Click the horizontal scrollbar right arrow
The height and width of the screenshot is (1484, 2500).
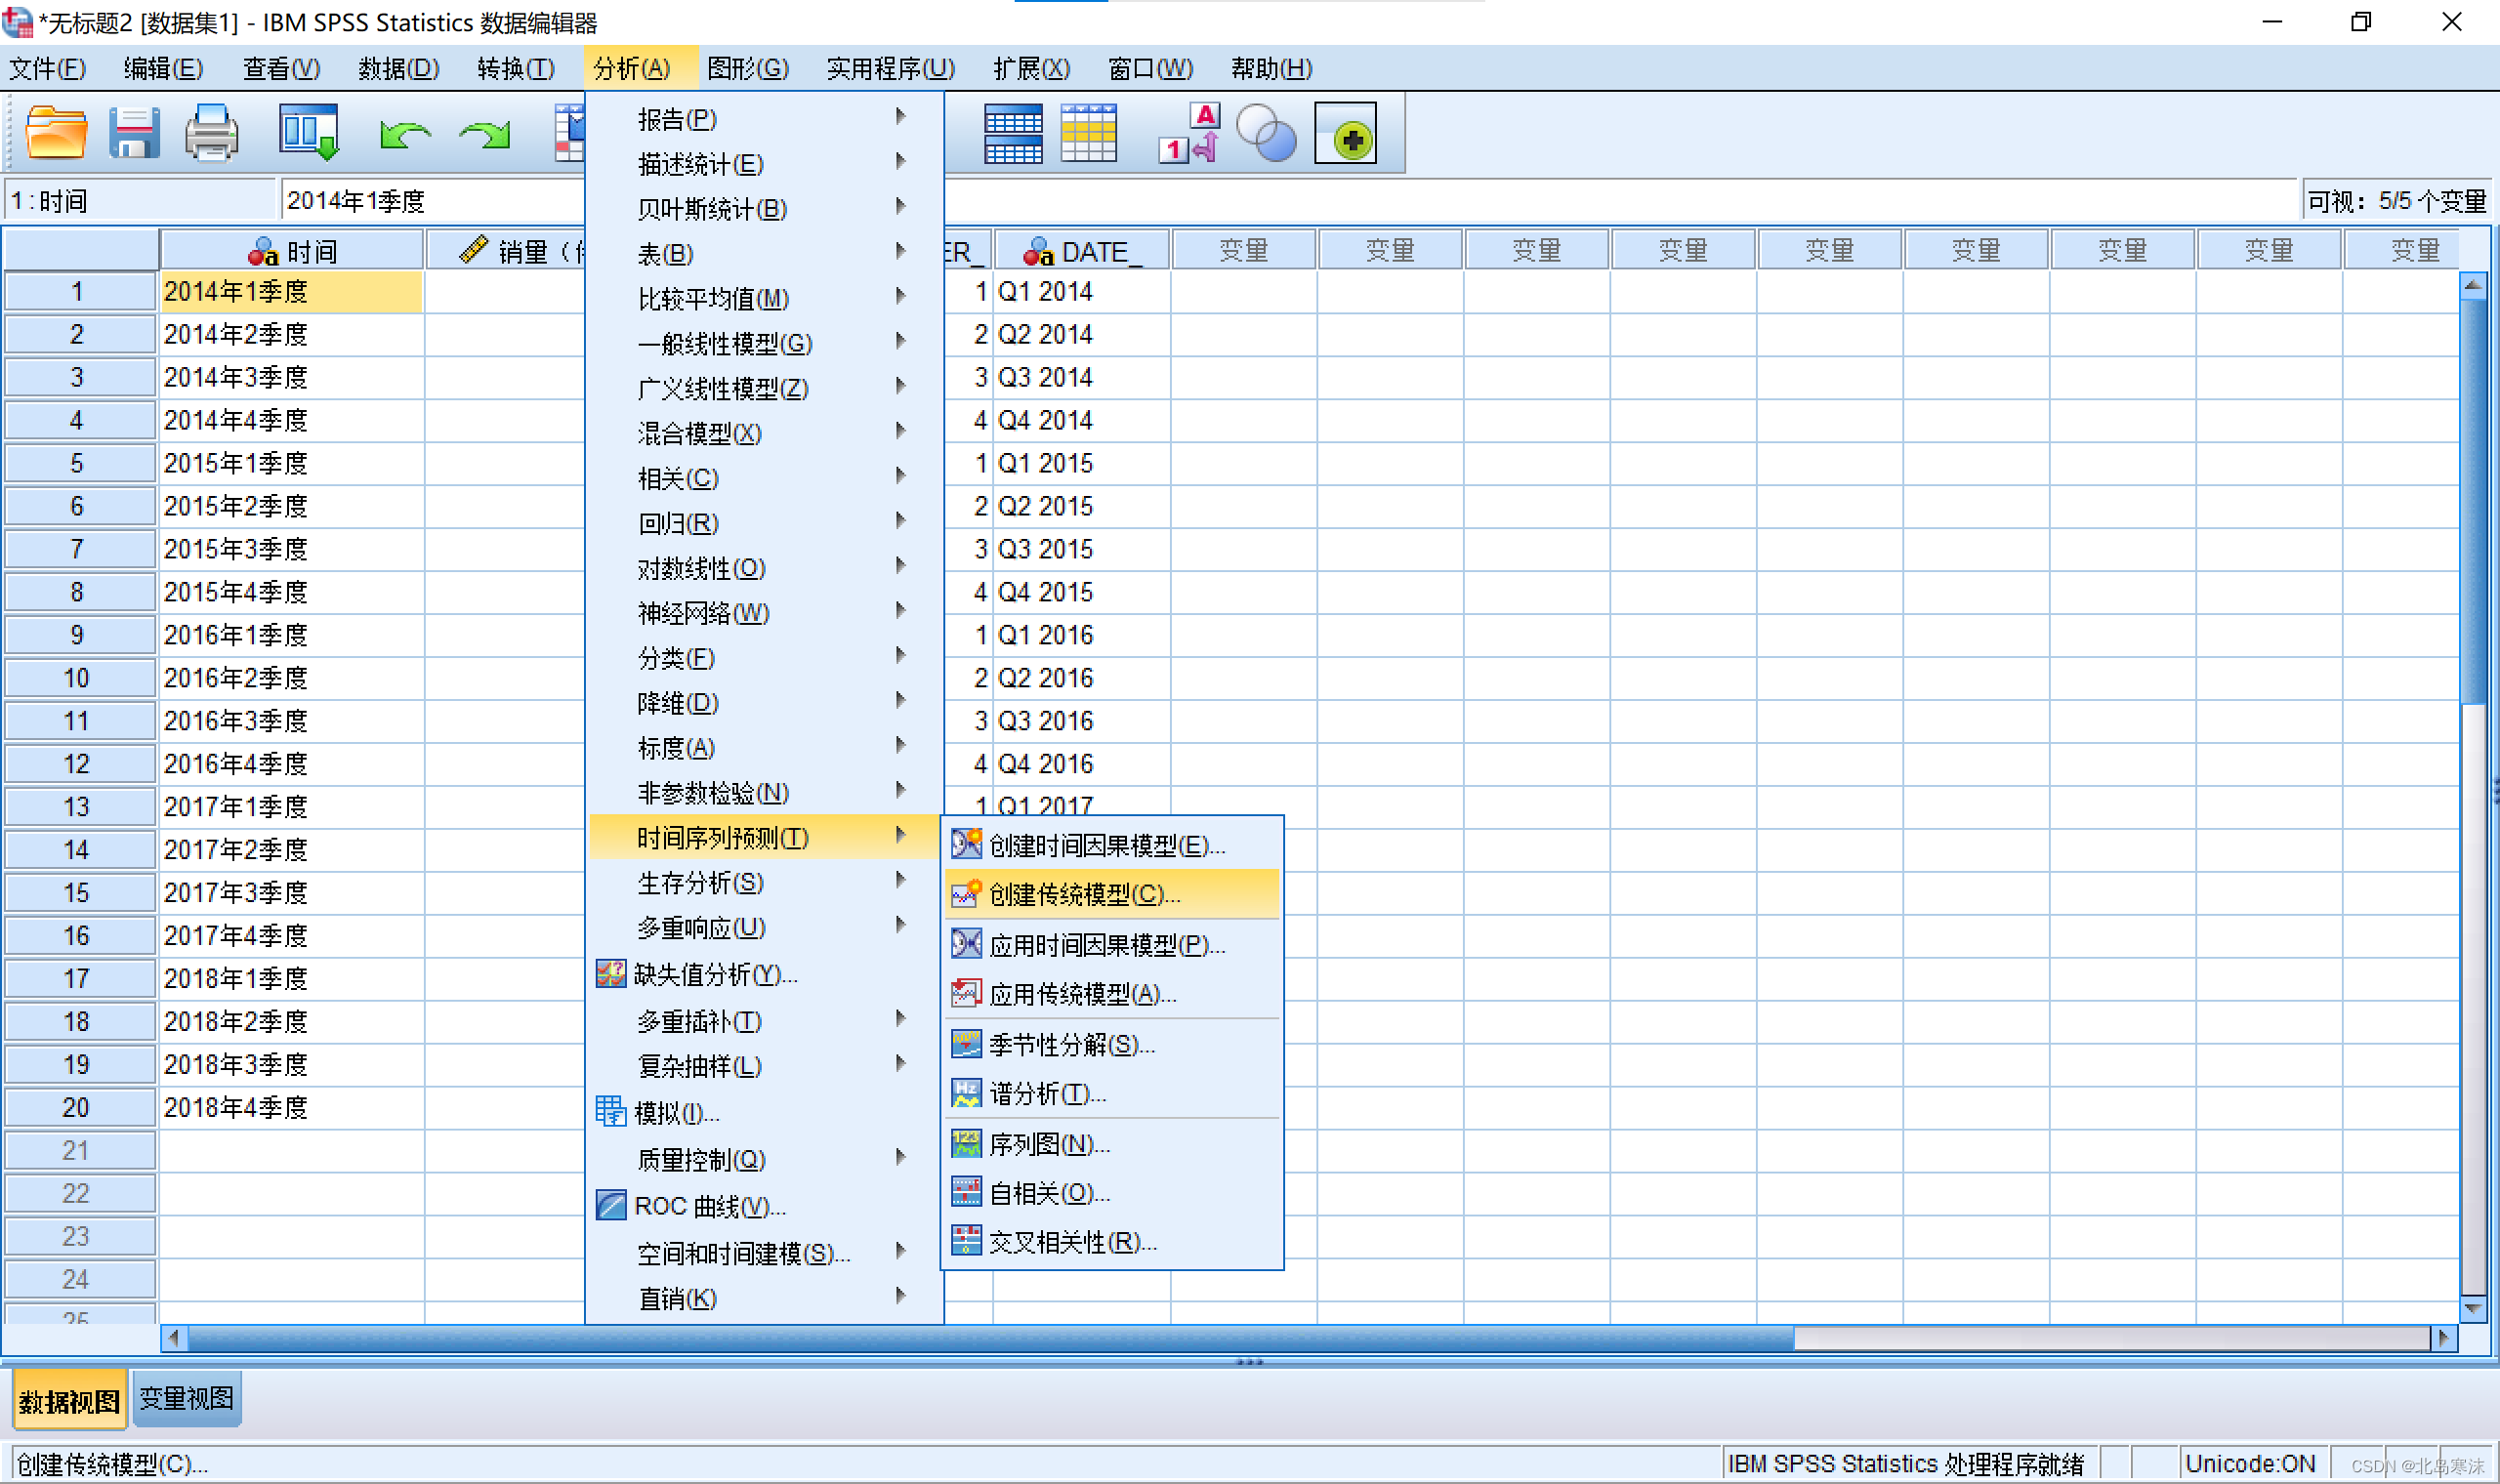tap(2443, 1337)
